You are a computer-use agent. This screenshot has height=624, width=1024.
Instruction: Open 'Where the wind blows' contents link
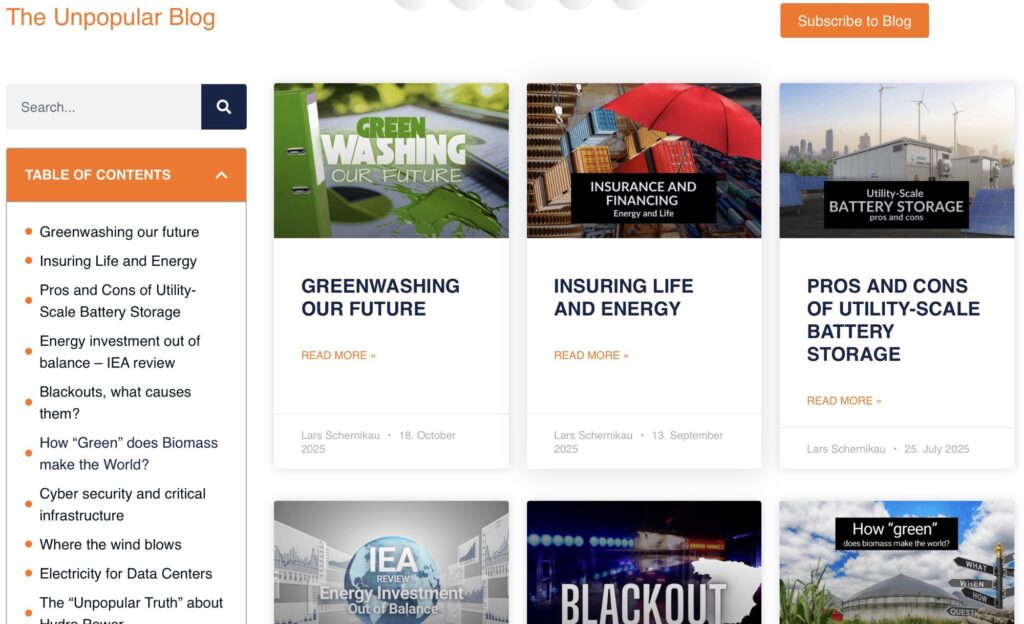(110, 545)
